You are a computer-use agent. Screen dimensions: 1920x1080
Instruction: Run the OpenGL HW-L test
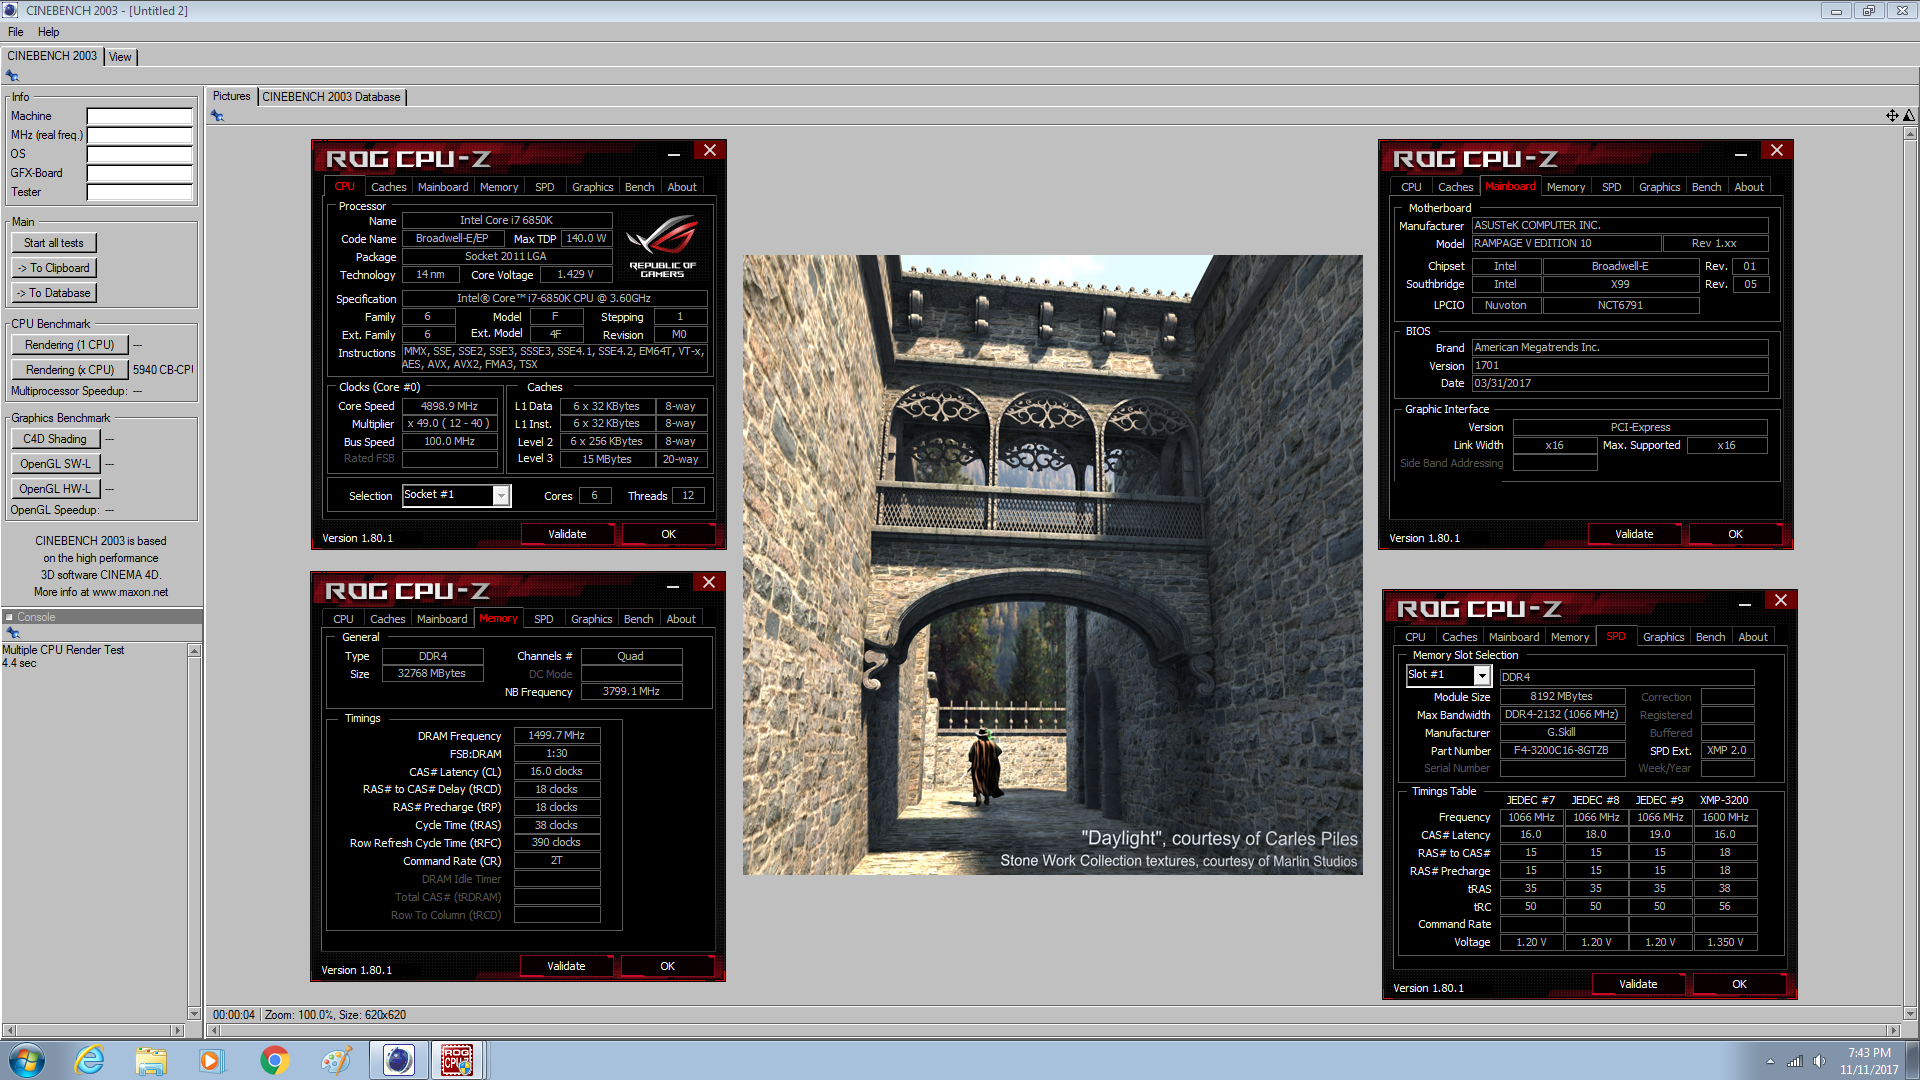(x=55, y=489)
